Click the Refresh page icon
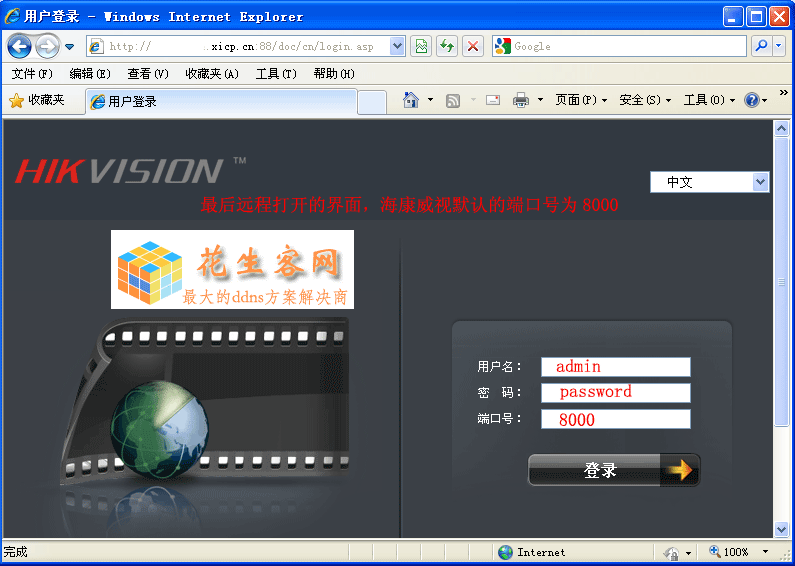The image size is (795, 566). click(x=447, y=46)
